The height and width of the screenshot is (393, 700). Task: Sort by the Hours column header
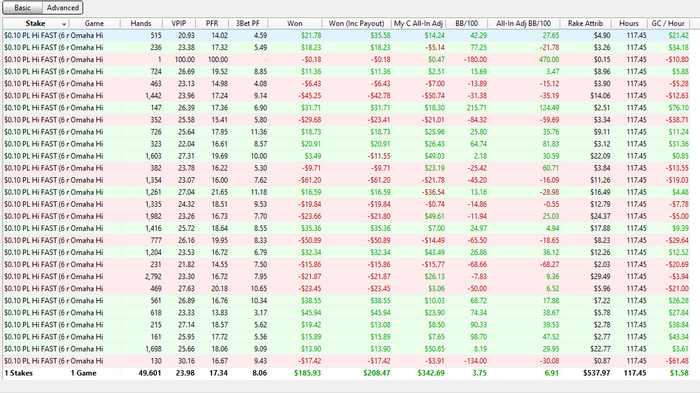tap(629, 23)
